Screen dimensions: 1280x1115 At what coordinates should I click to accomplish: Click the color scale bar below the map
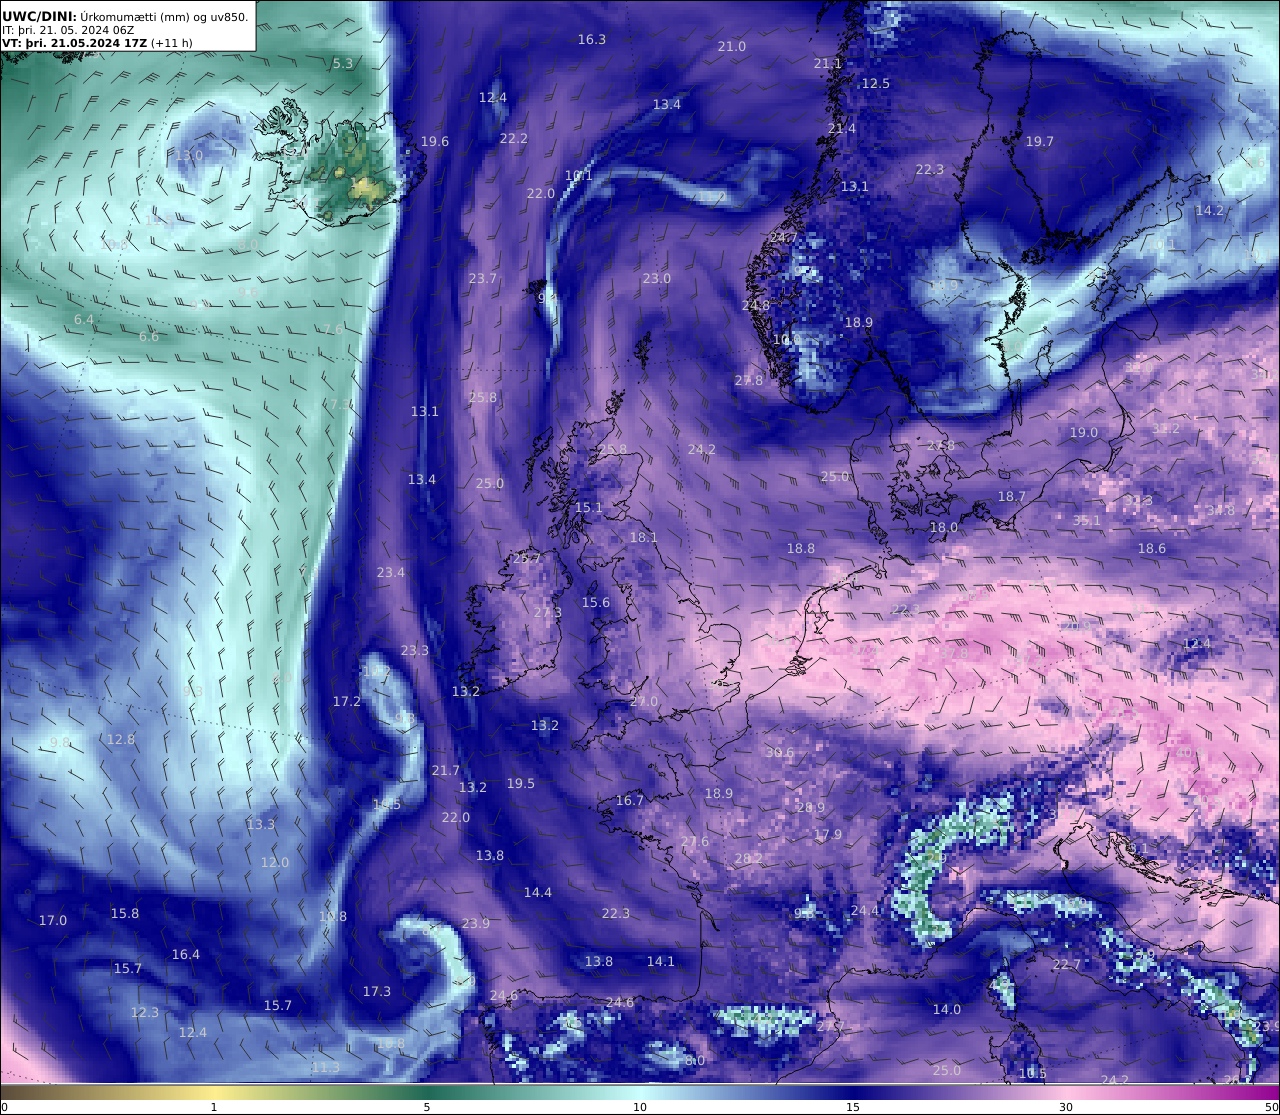(x=640, y=1091)
